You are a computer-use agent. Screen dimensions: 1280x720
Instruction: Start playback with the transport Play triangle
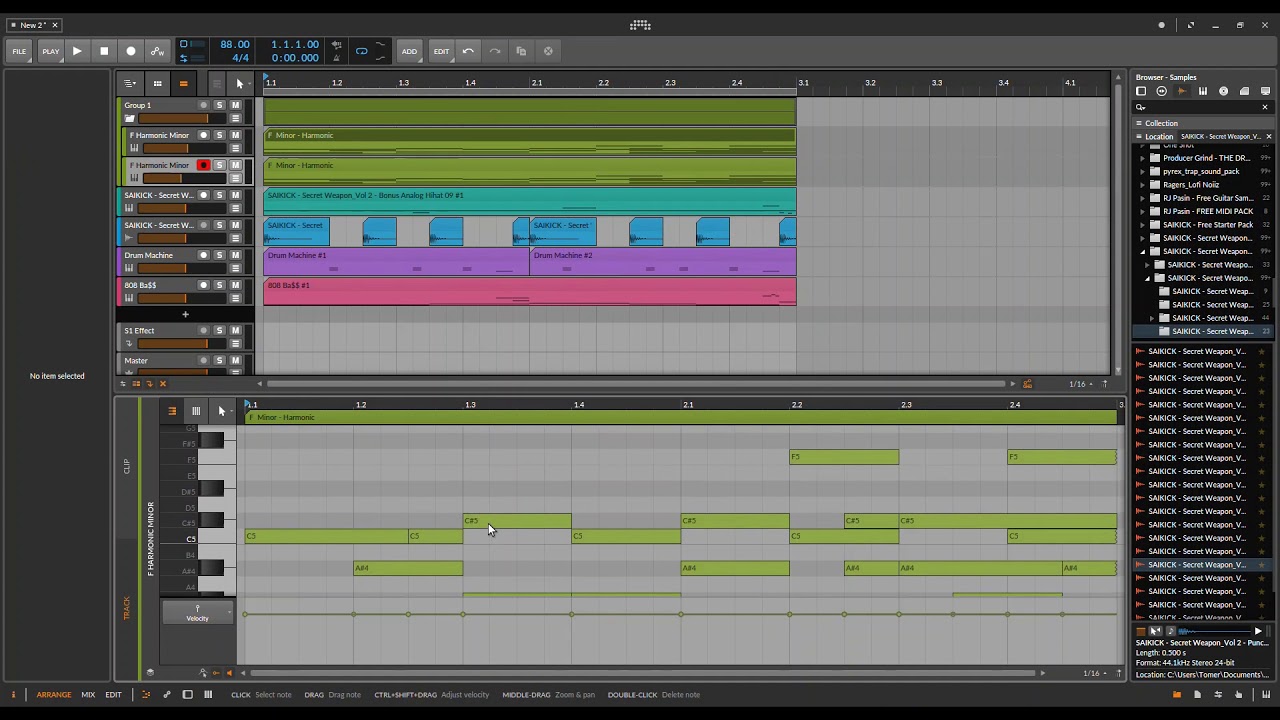click(77, 51)
